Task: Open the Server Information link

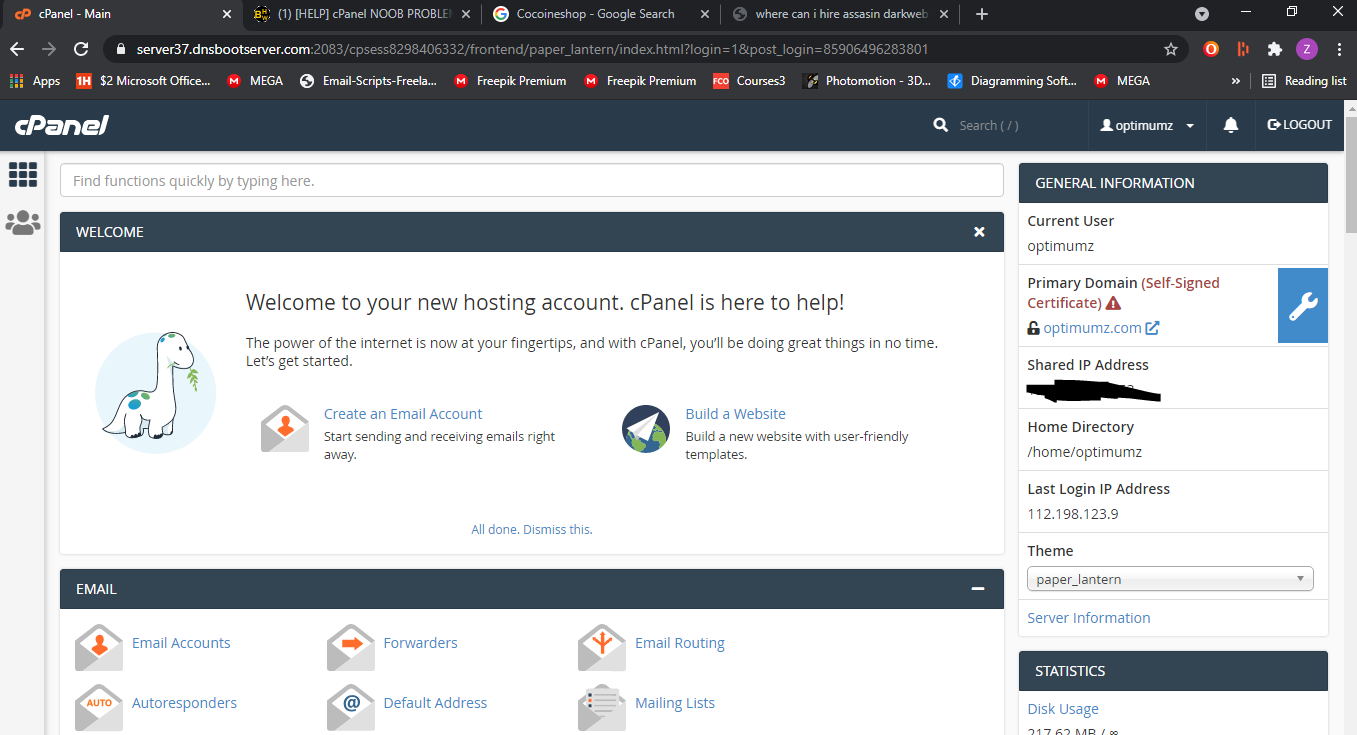Action: [1089, 618]
